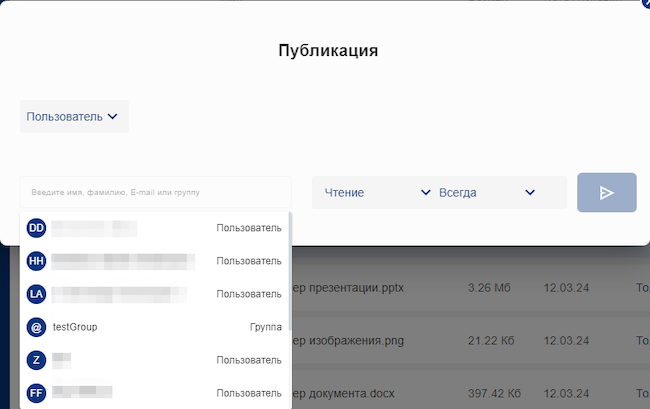Viewport: 650px width, 409px height.
Task: Click the send publication arrow button
Action: tap(606, 192)
